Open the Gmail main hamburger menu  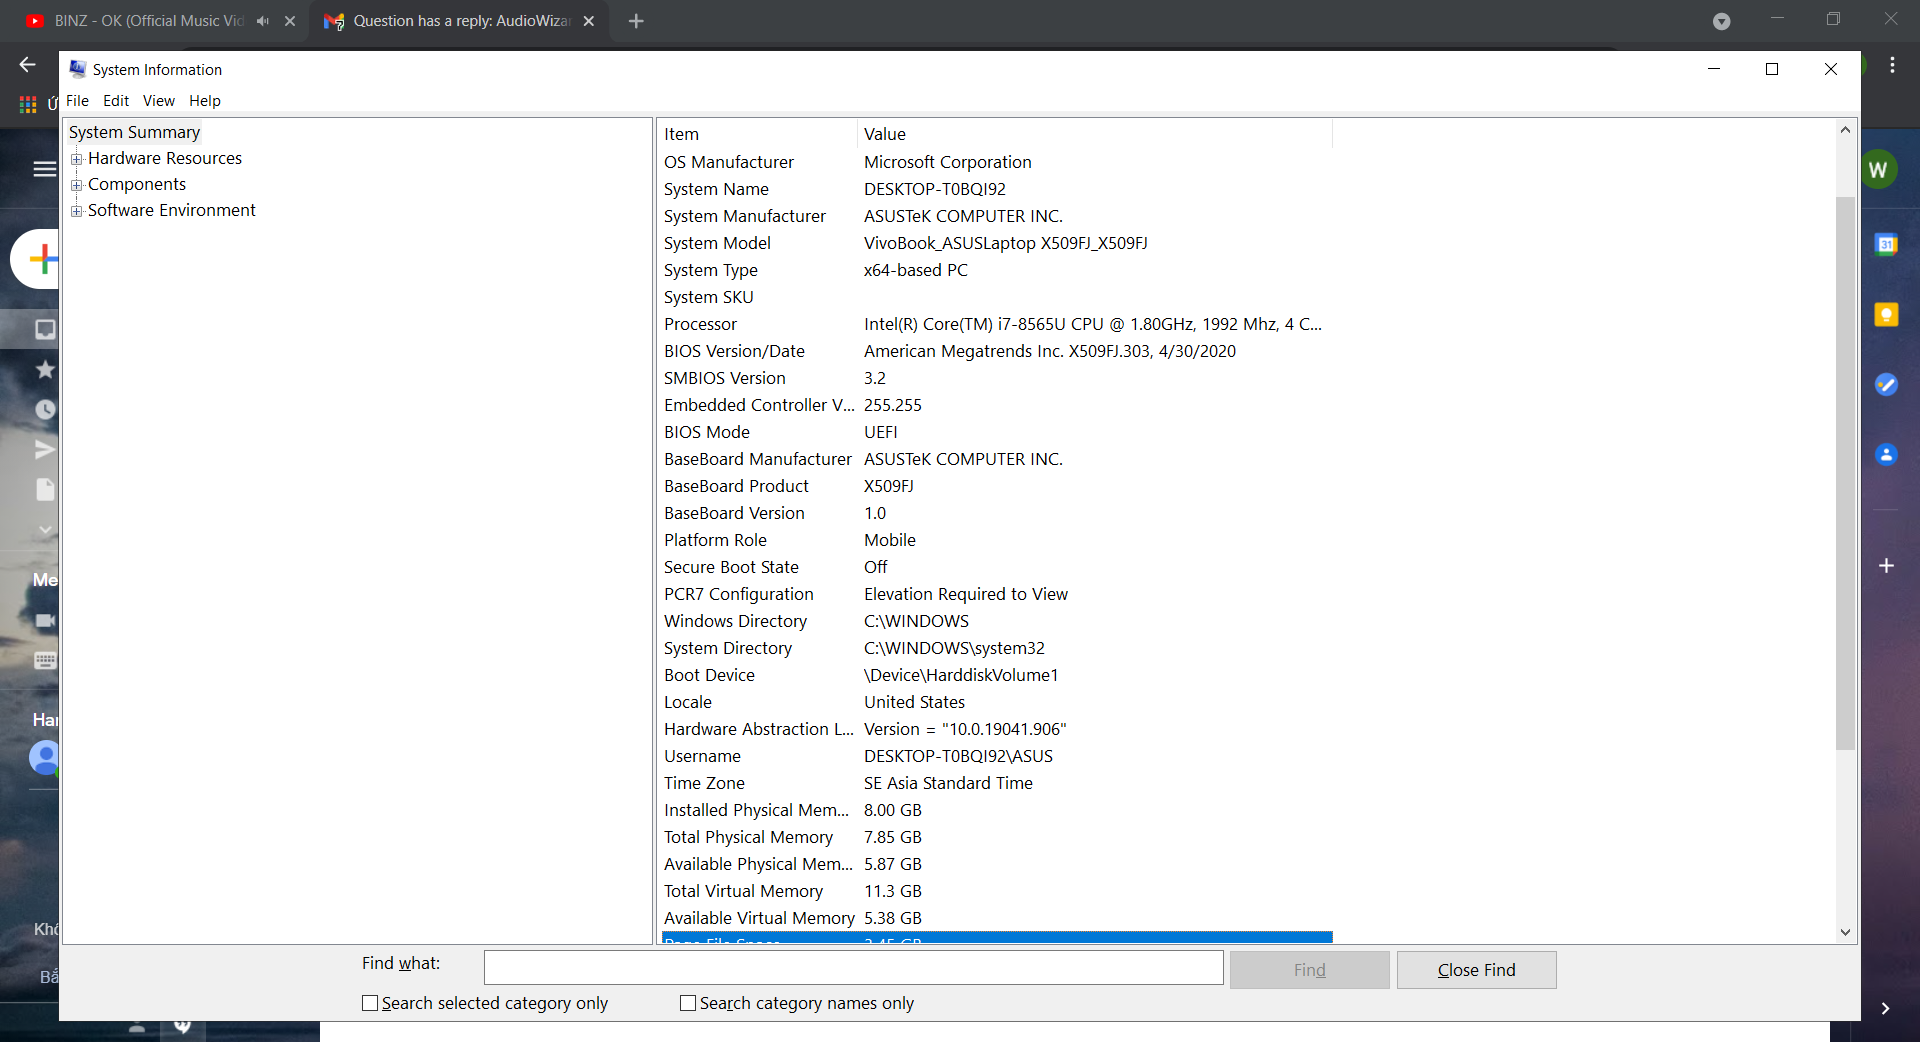pos(44,169)
